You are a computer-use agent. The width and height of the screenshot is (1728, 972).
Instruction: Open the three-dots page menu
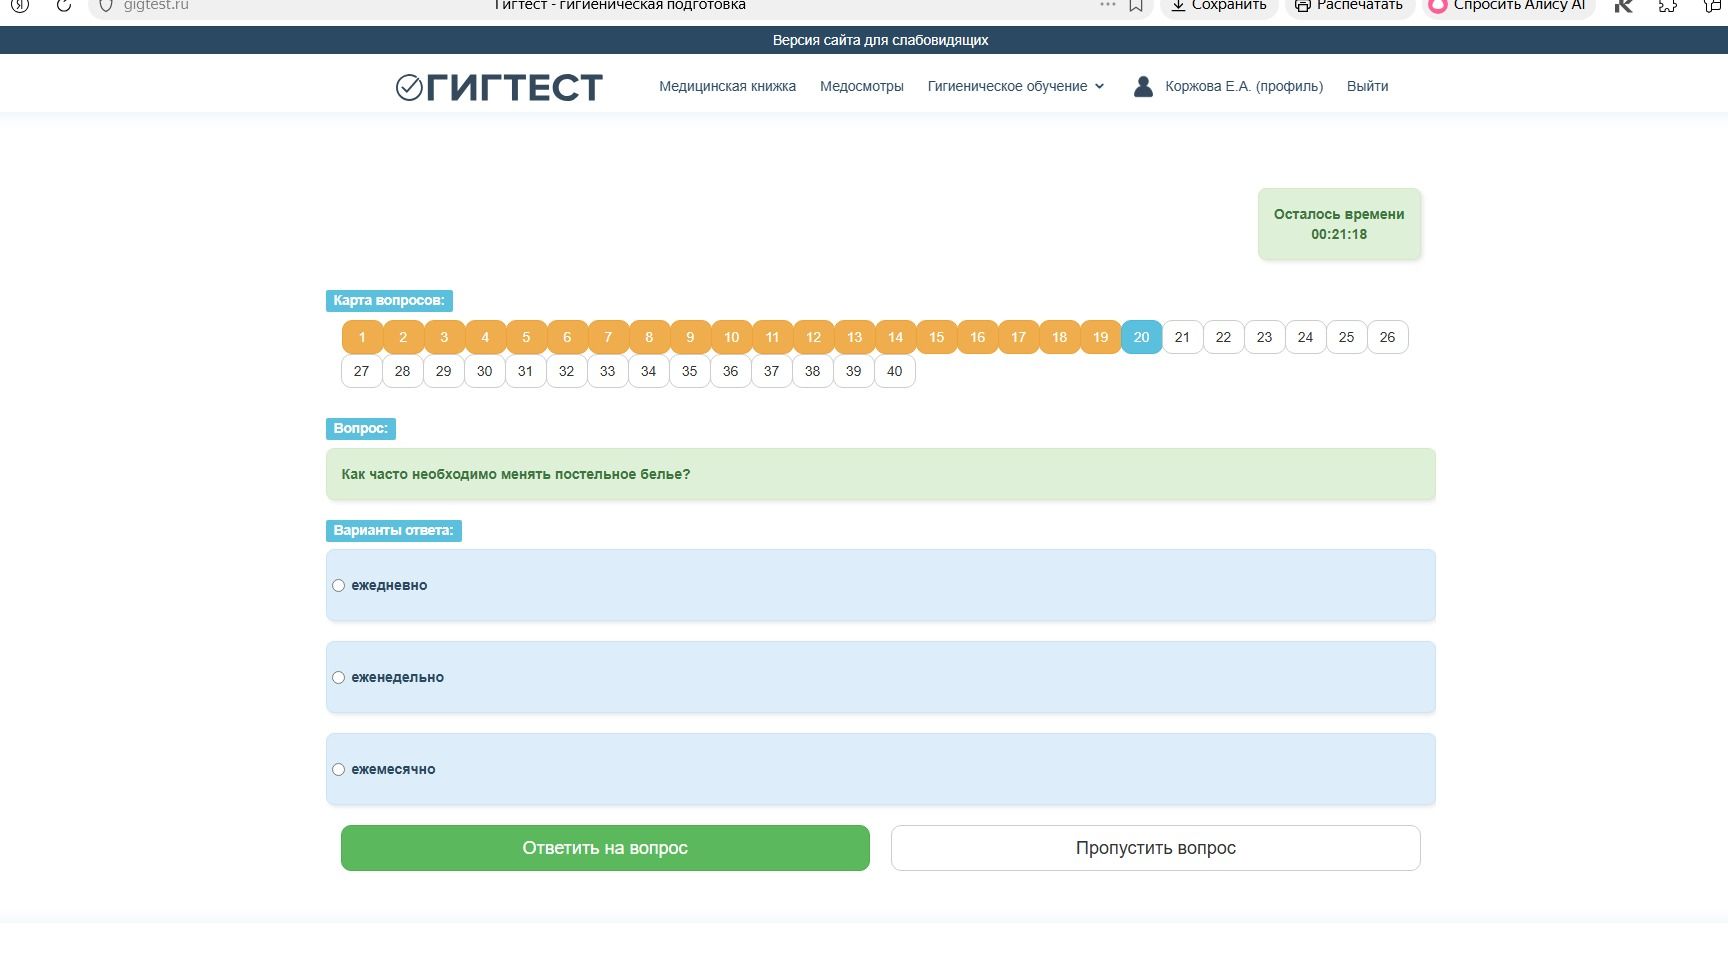pyautogui.click(x=1107, y=5)
